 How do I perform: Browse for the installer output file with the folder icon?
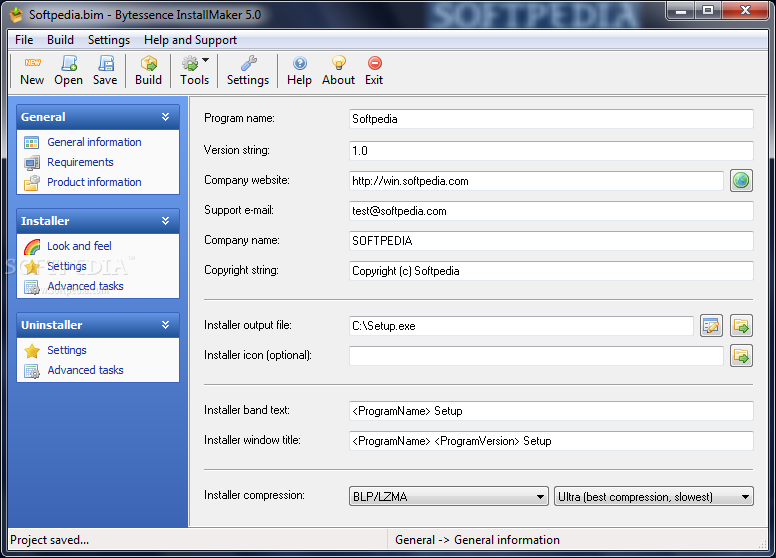pos(741,326)
